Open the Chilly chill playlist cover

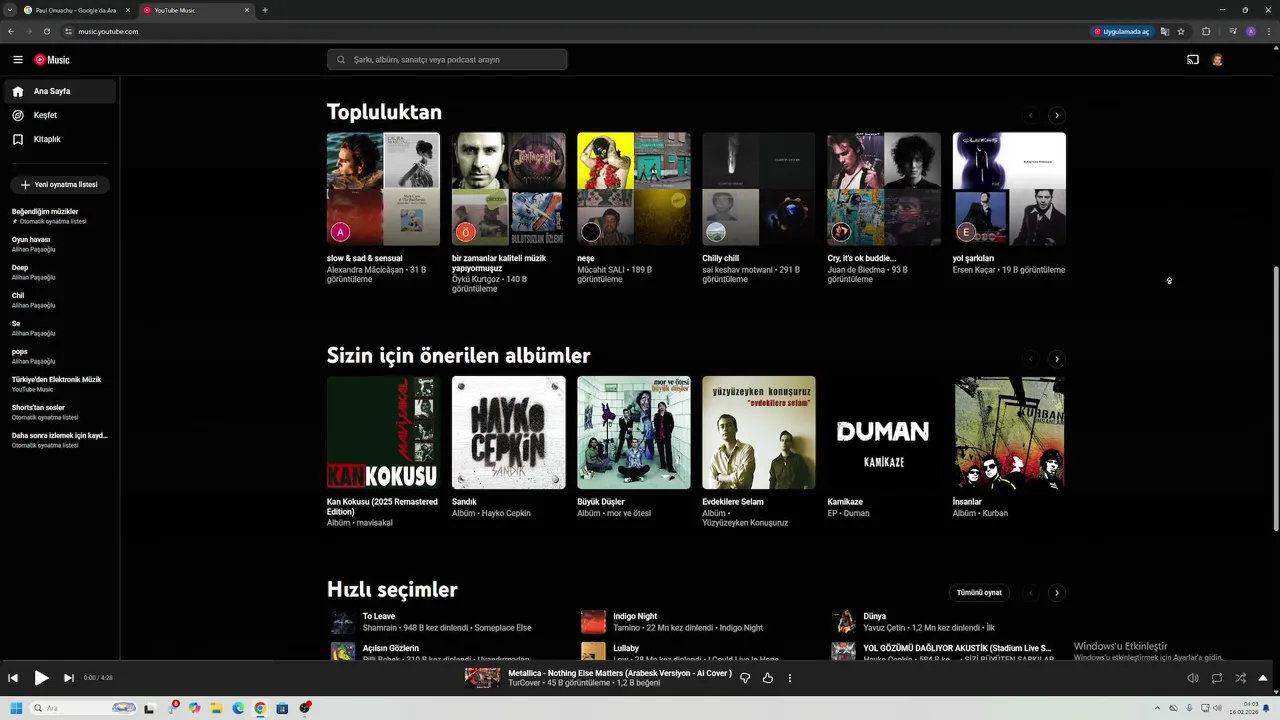[758, 189]
